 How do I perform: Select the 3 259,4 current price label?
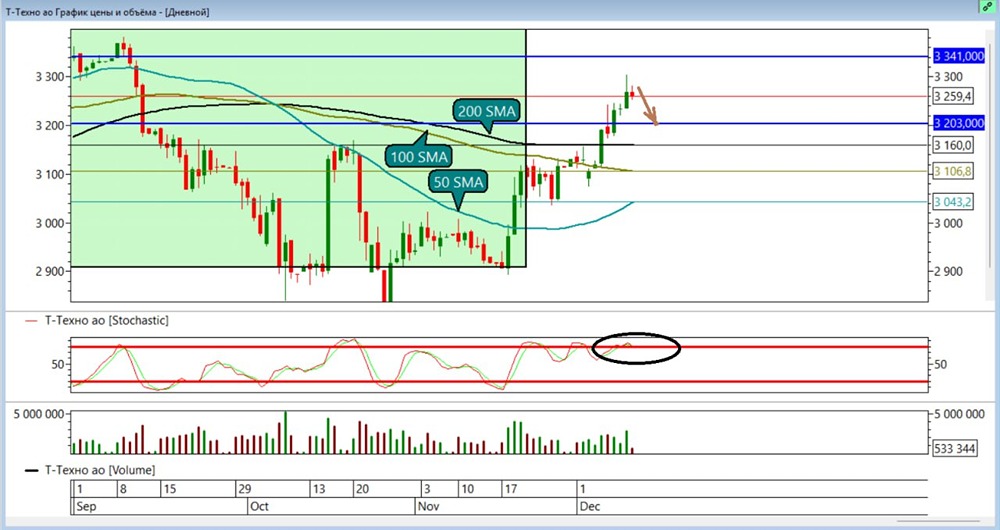(953, 96)
